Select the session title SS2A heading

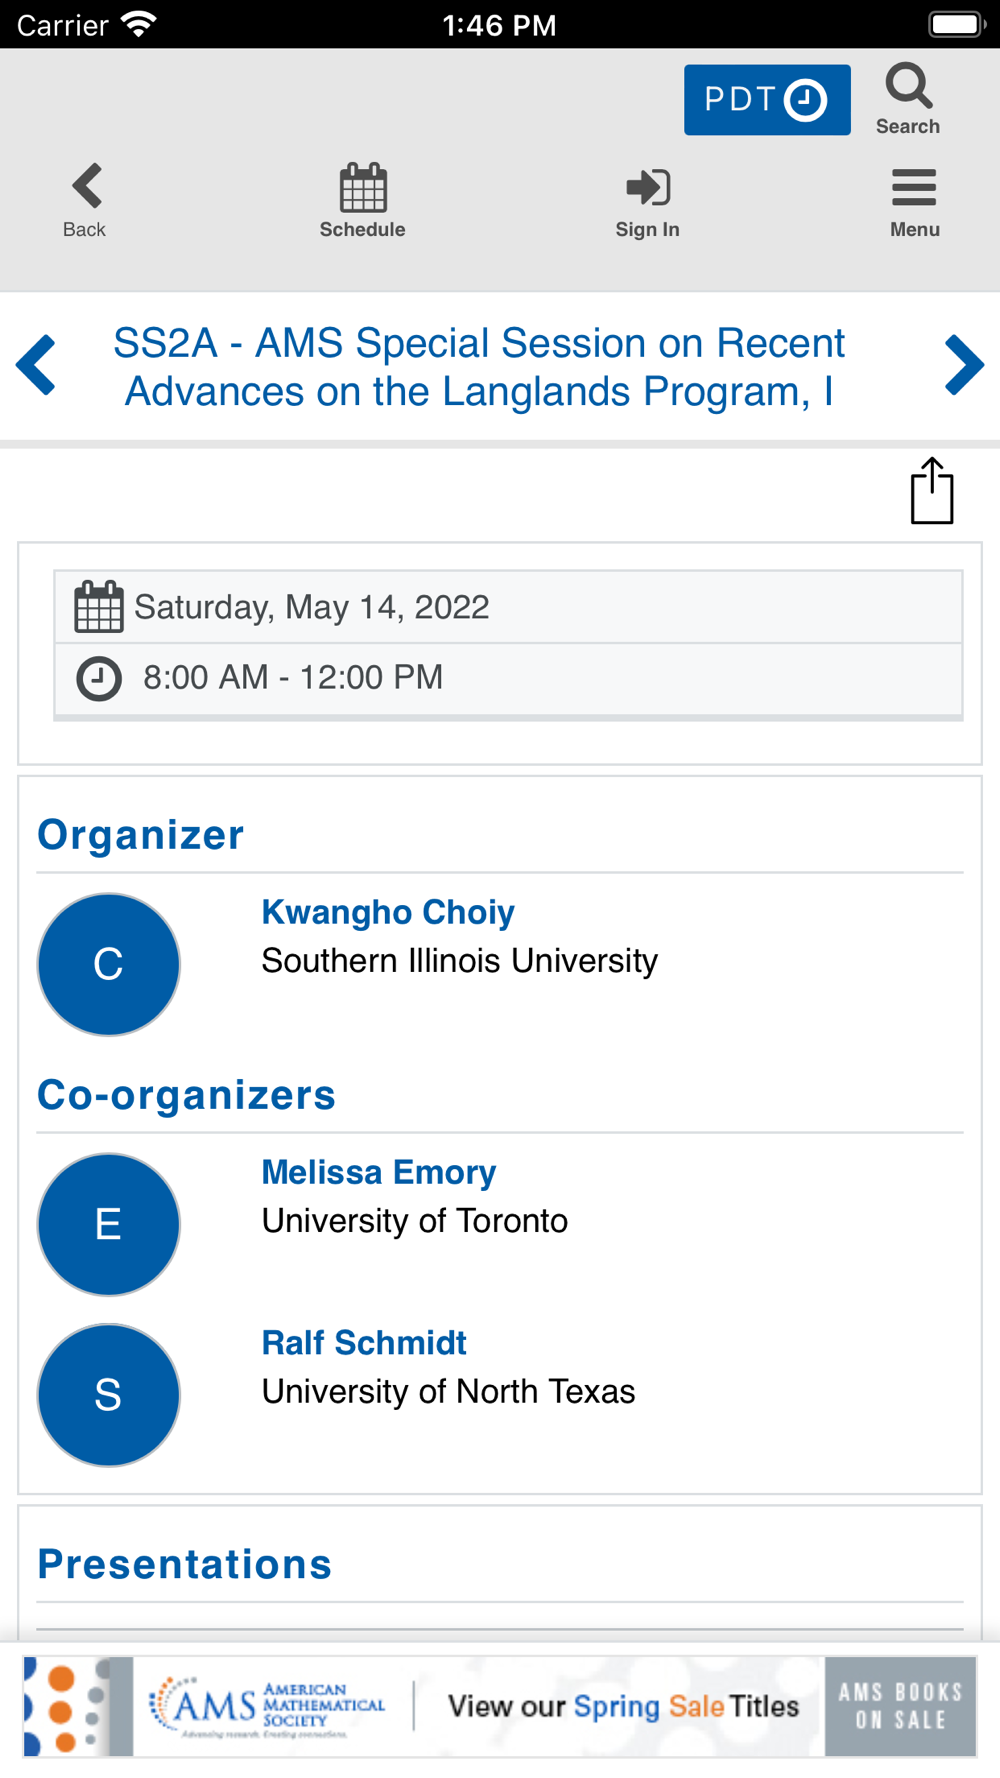click(479, 367)
